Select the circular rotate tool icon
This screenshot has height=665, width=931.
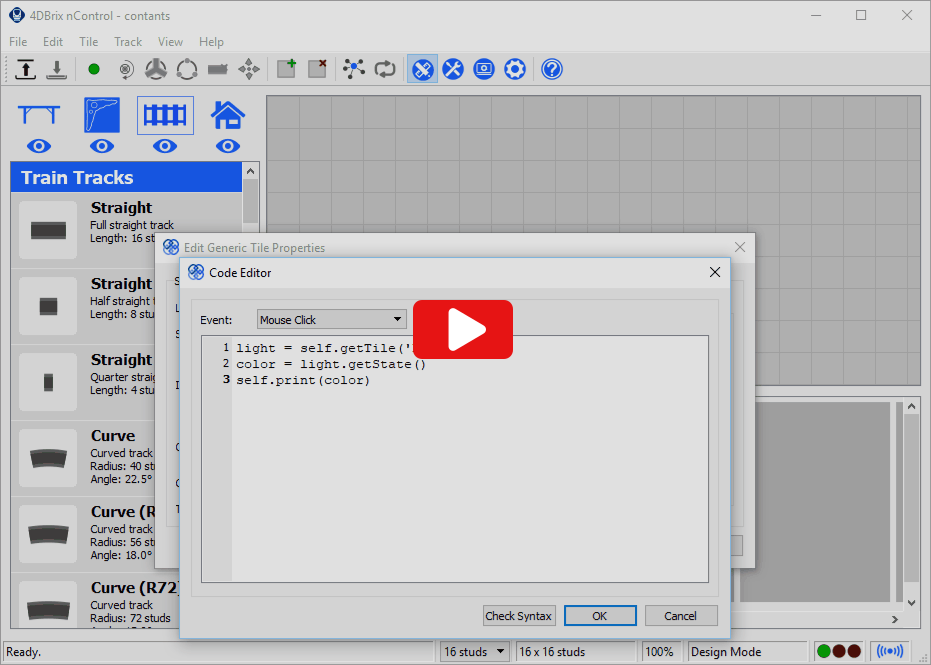(187, 69)
